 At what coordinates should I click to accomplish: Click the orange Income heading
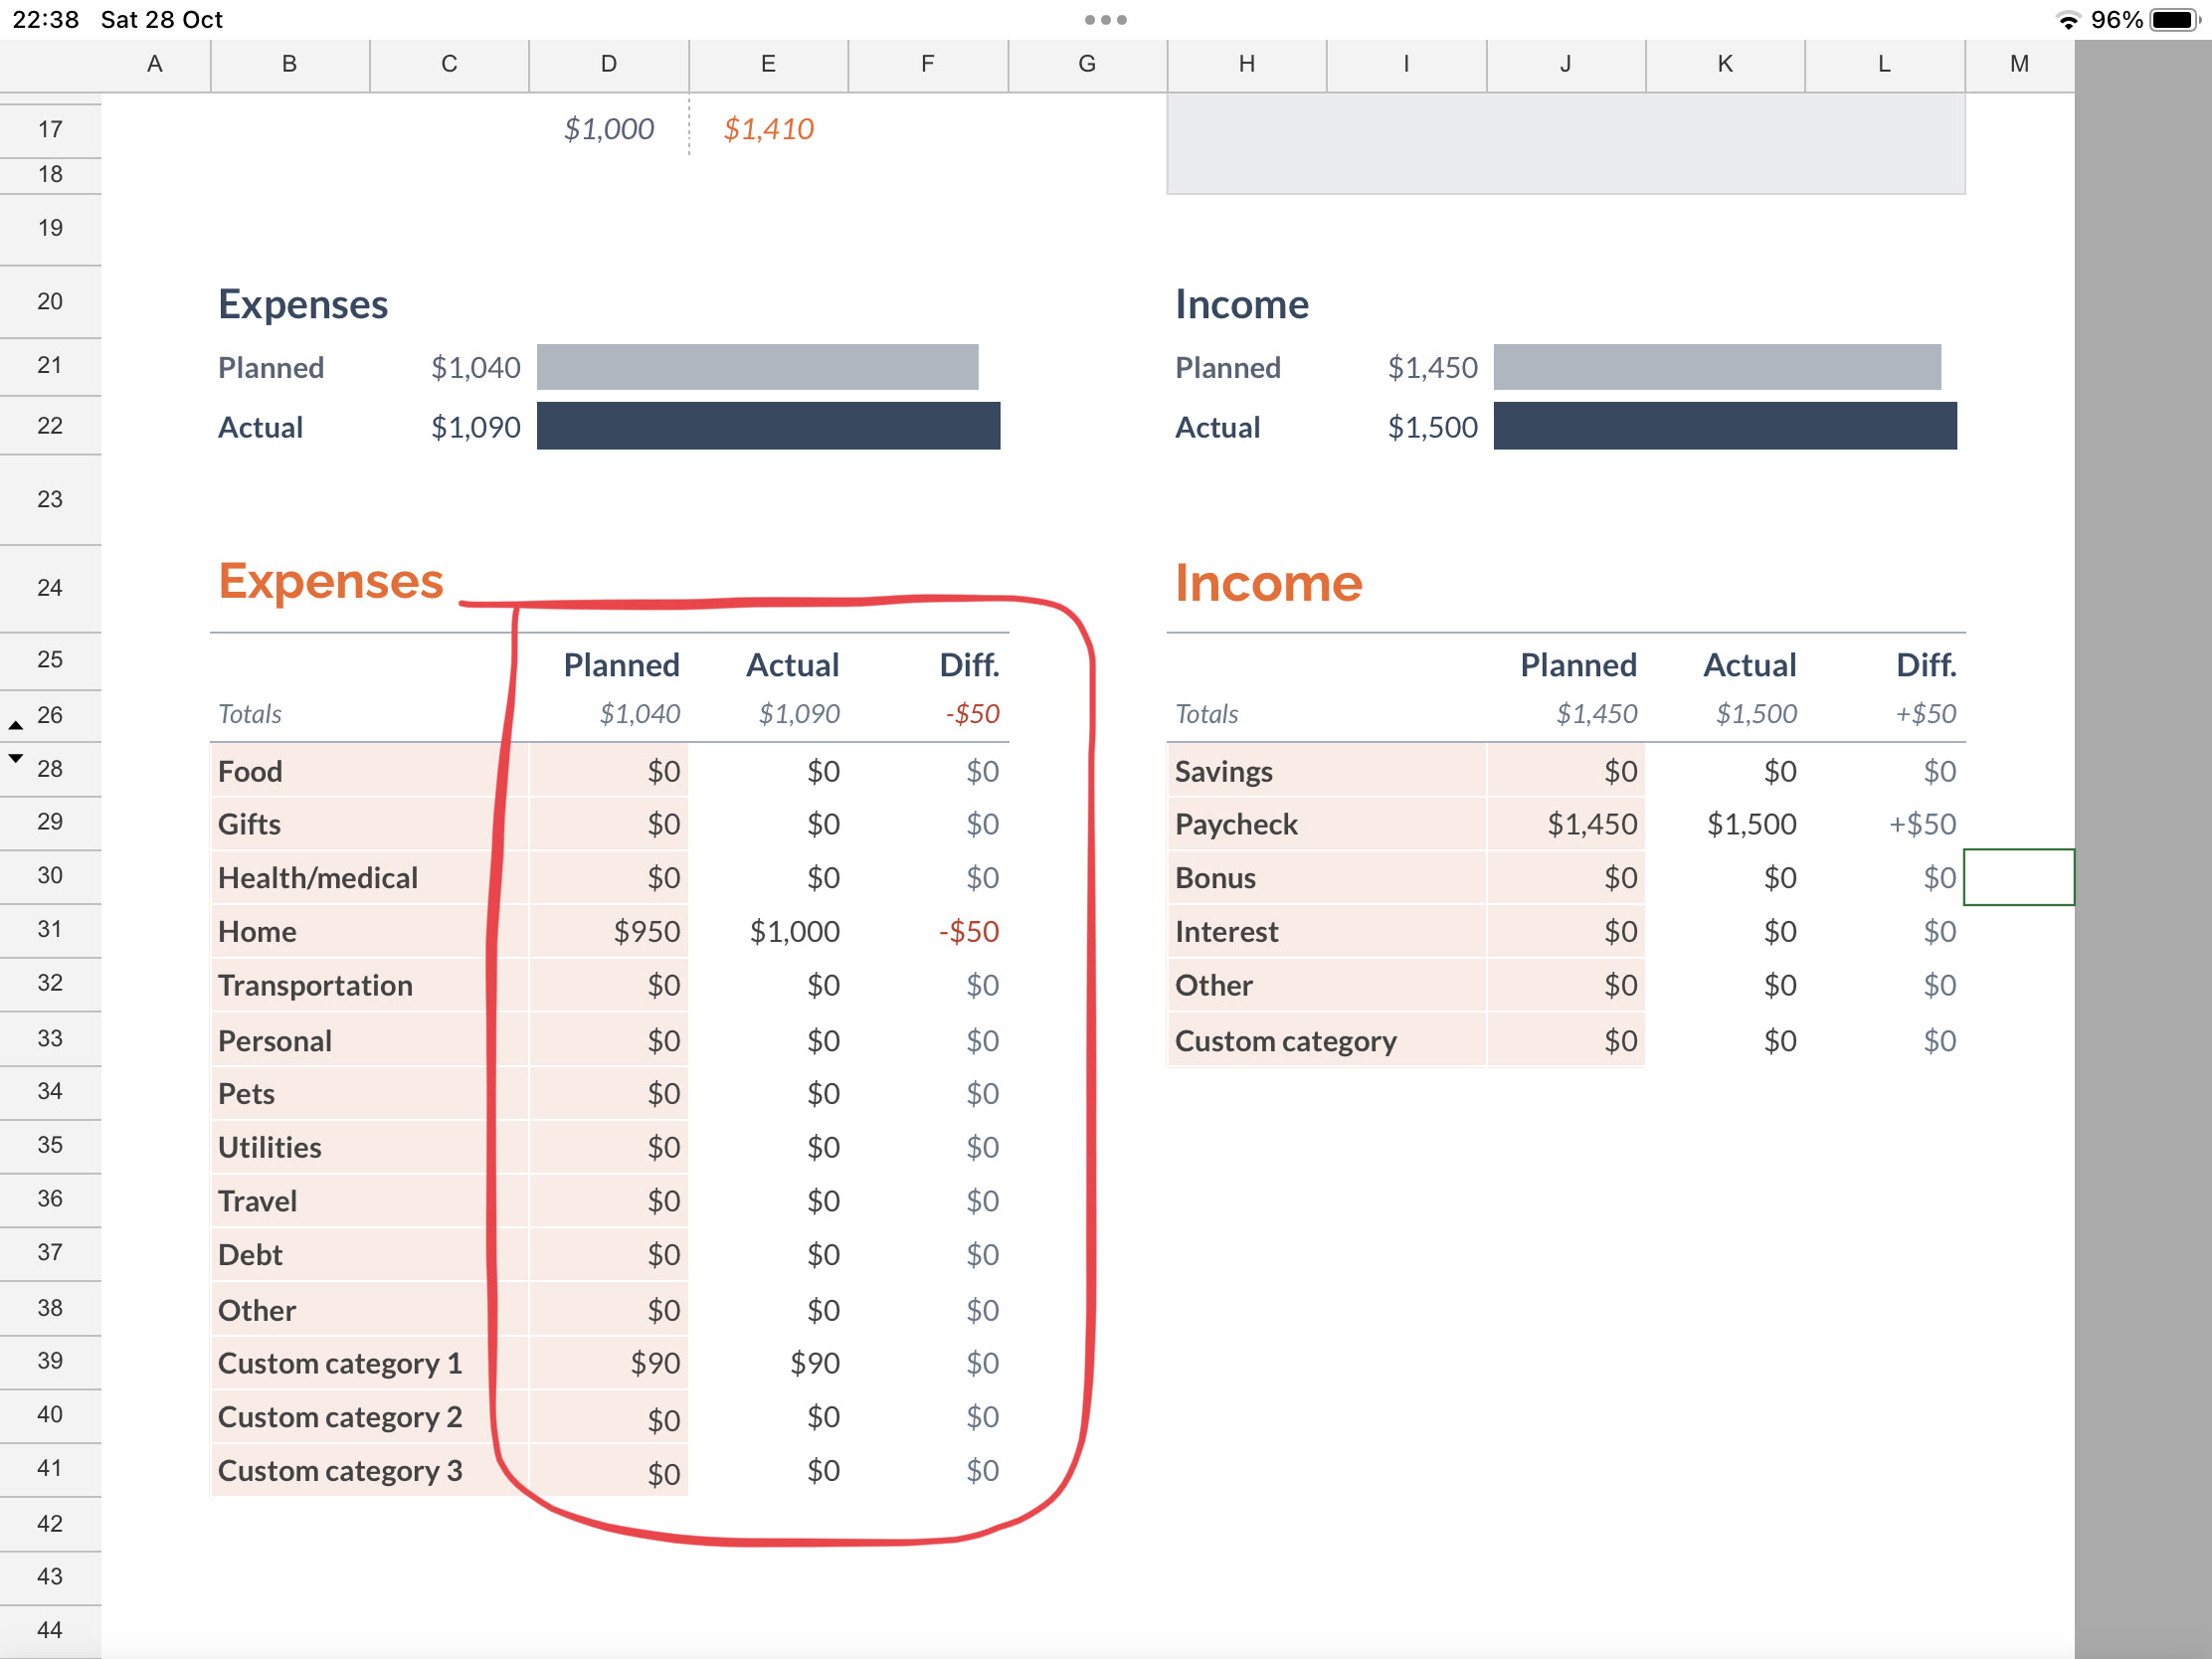click(1268, 582)
